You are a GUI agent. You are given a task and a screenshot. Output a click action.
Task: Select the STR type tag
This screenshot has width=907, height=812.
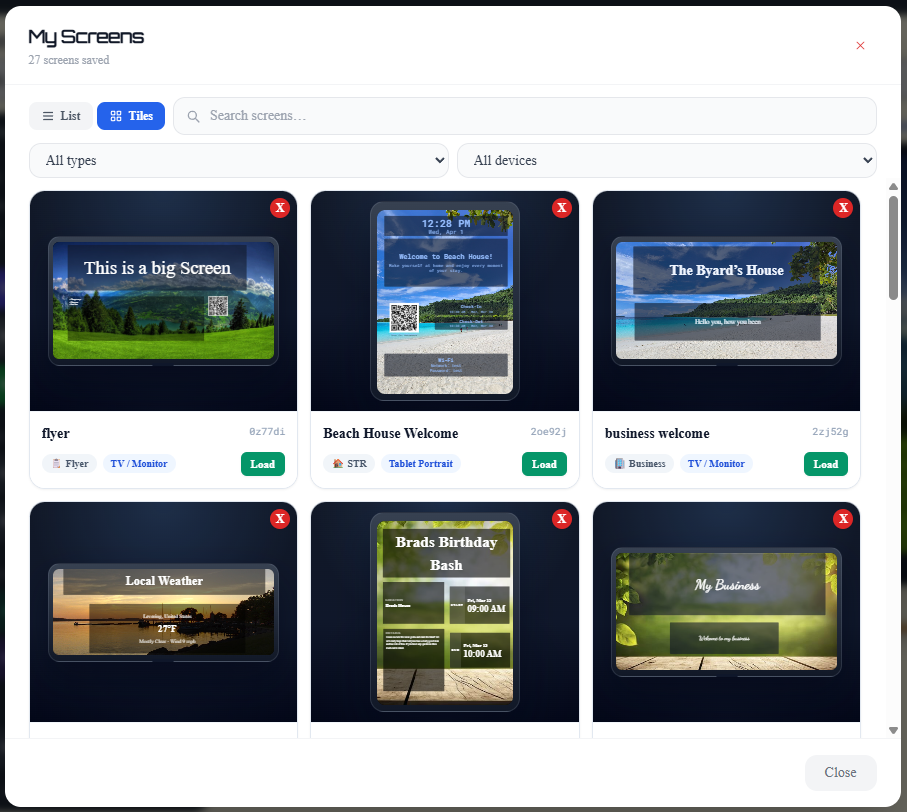point(349,463)
